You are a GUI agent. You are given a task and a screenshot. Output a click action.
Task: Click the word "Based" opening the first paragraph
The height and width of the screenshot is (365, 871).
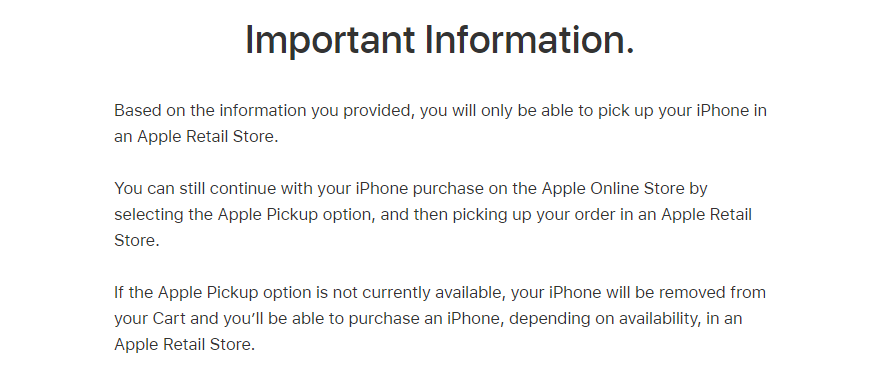132,111
